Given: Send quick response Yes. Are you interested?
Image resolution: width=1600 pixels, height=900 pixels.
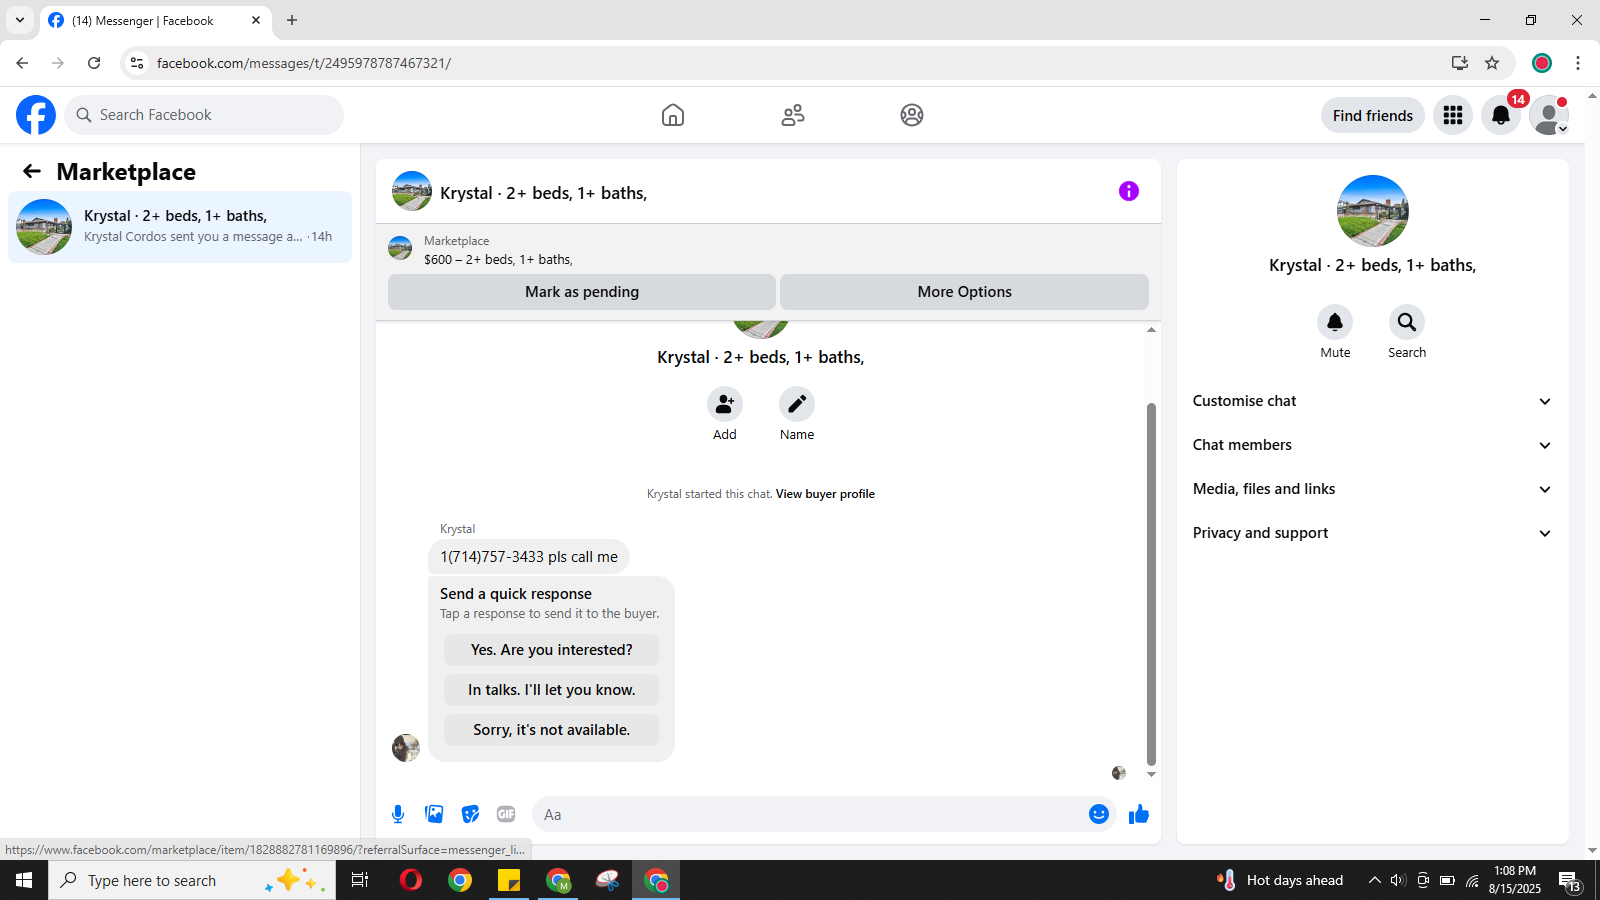Looking at the screenshot, I should pos(552,650).
